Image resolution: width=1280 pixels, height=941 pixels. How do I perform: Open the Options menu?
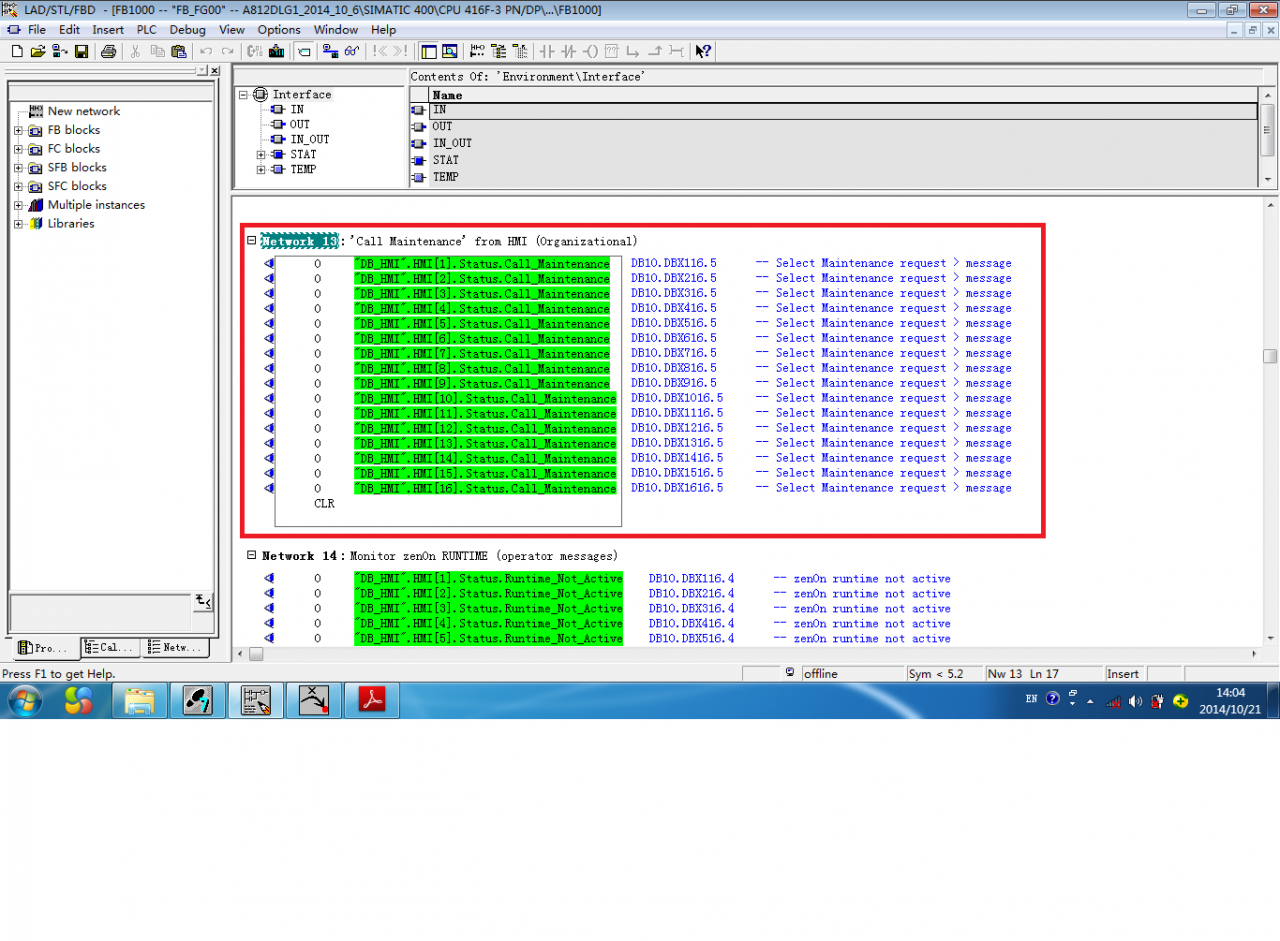279,30
